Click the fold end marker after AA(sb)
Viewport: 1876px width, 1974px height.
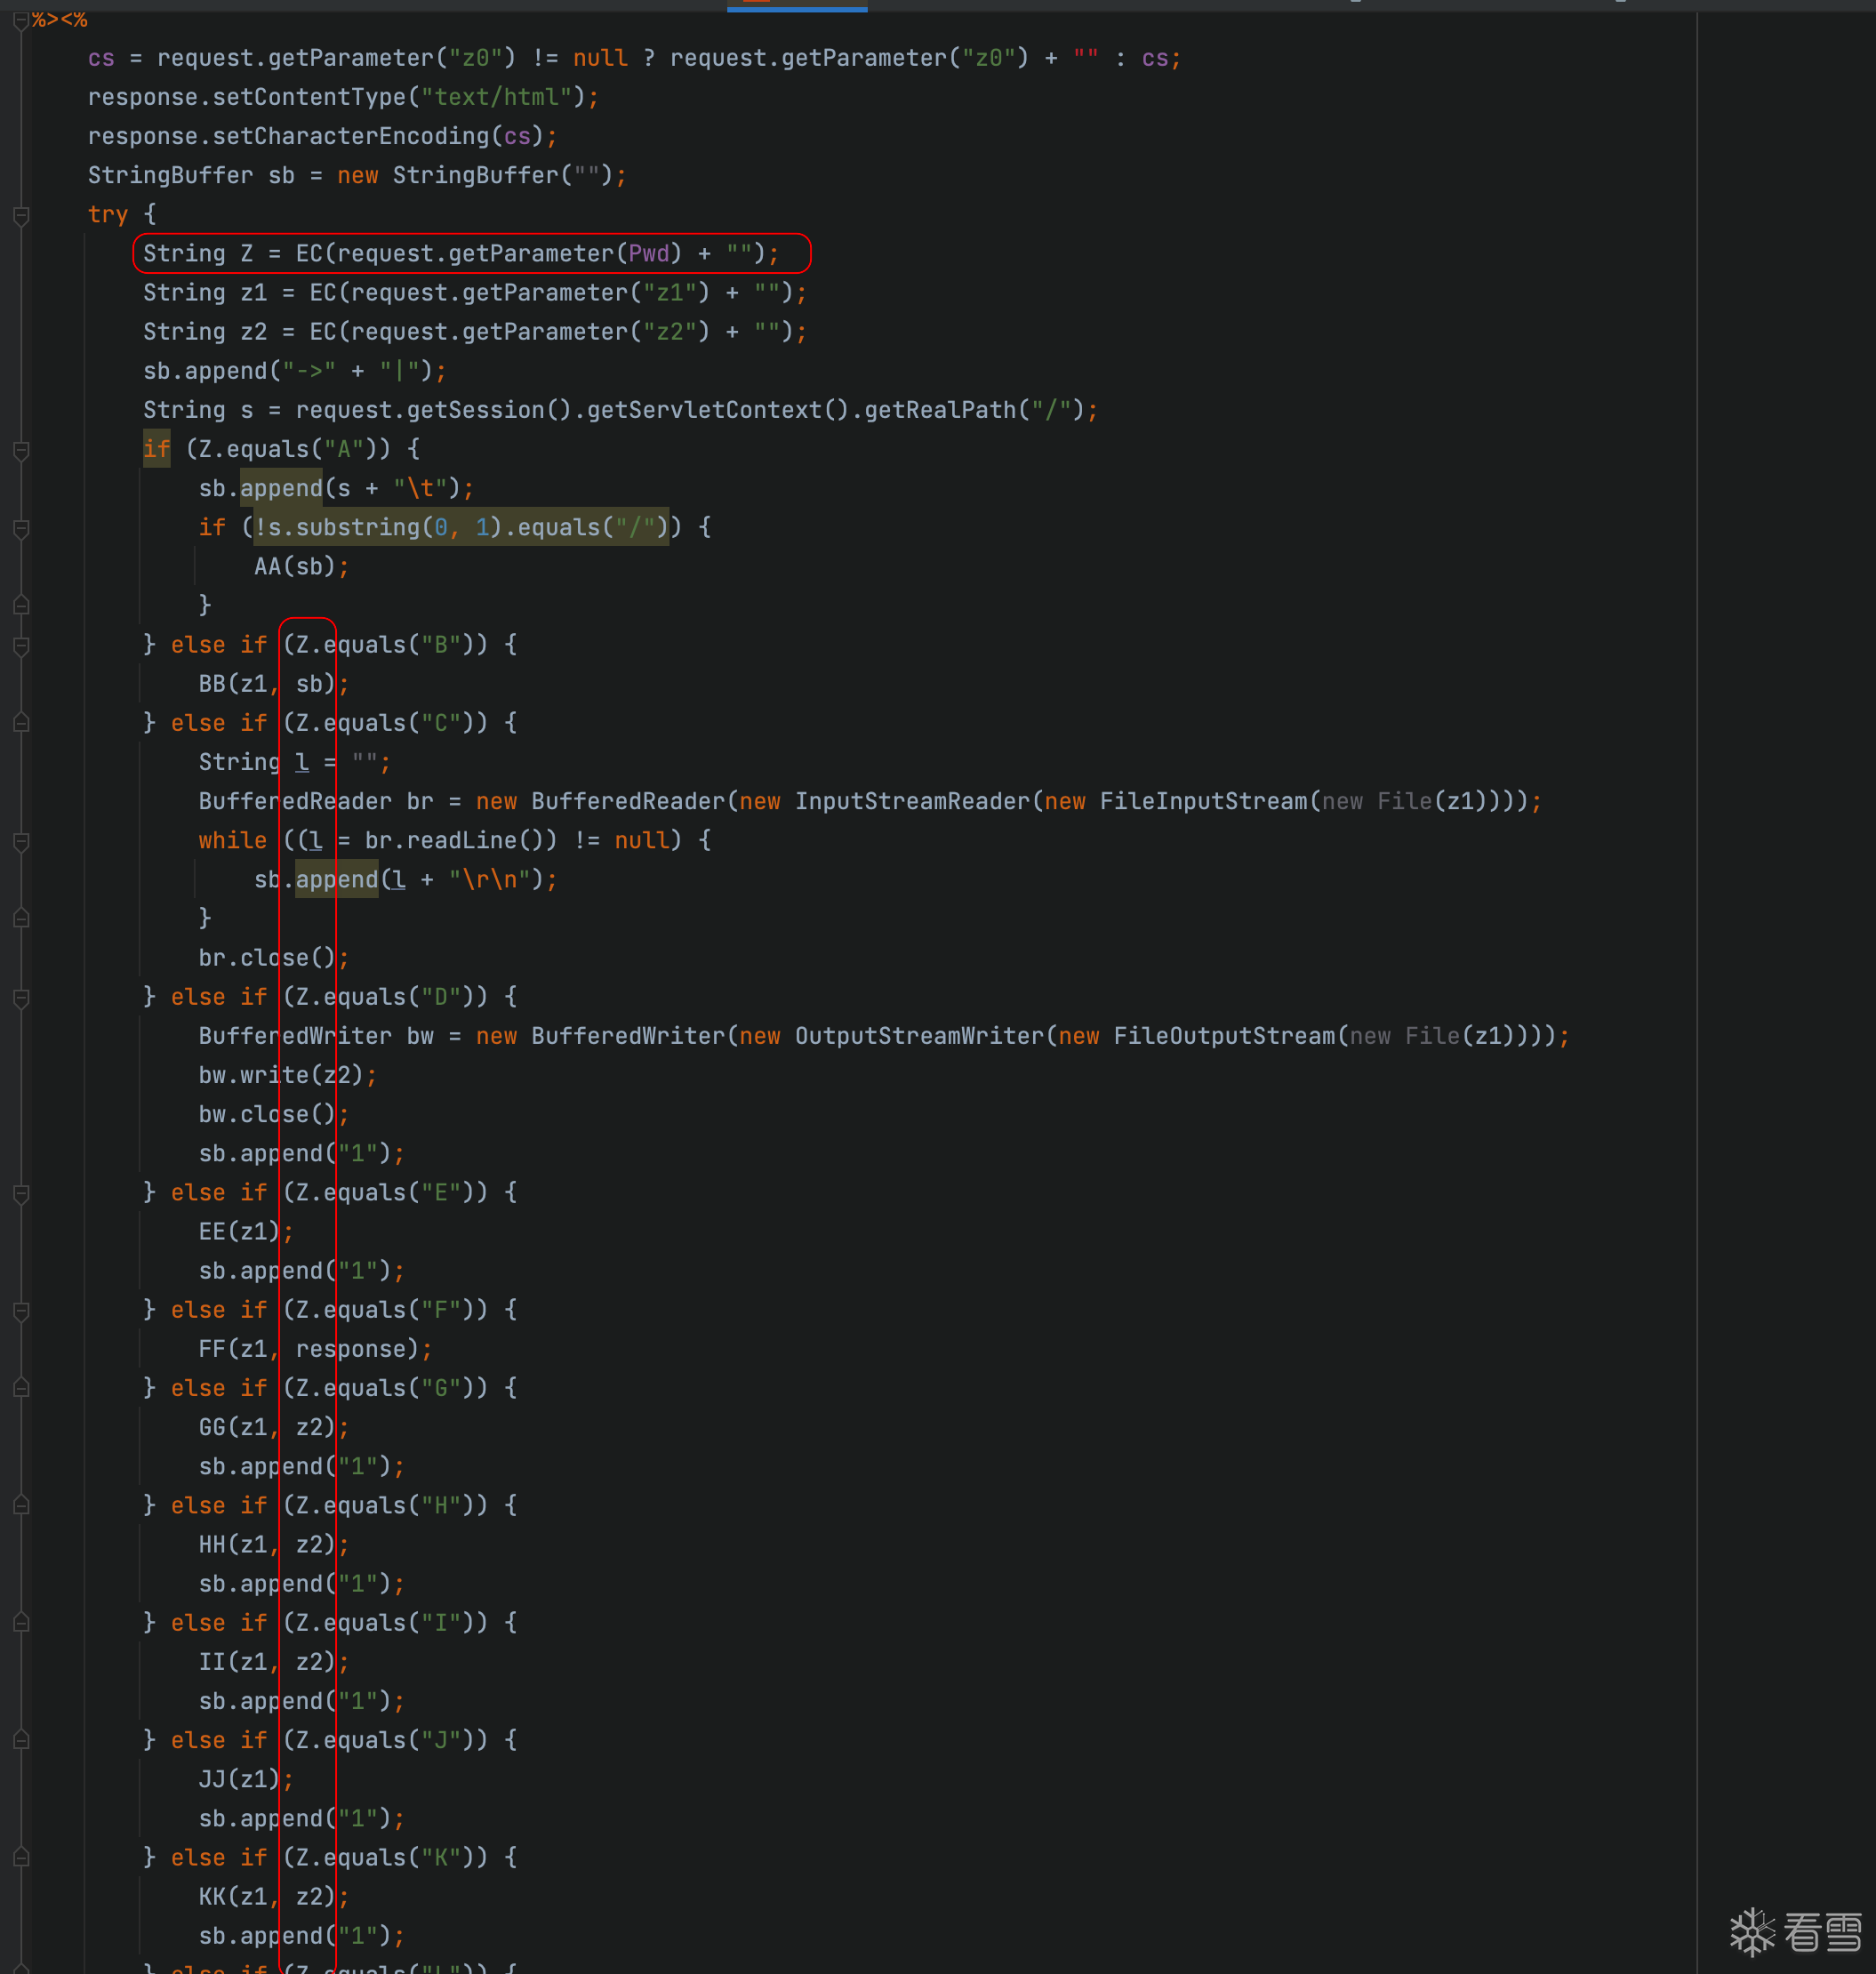tap(21, 606)
